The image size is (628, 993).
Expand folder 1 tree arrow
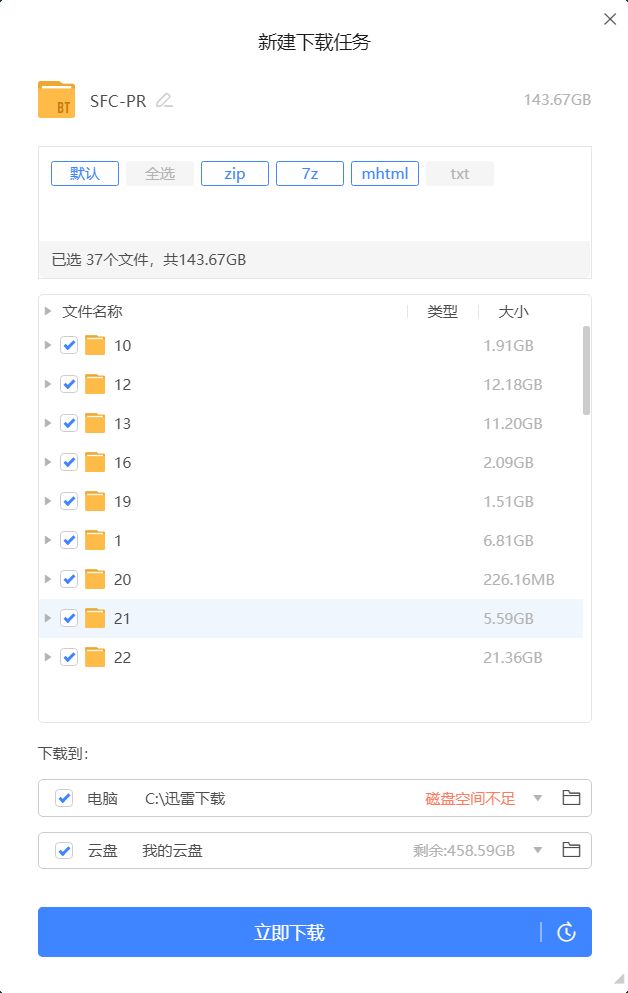pos(47,540)
